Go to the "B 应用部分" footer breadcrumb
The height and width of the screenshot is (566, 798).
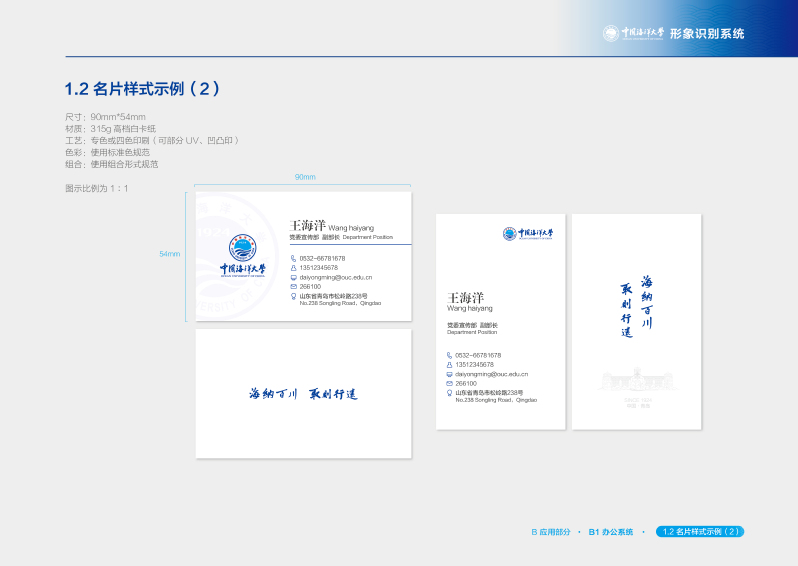pos(550,532)
